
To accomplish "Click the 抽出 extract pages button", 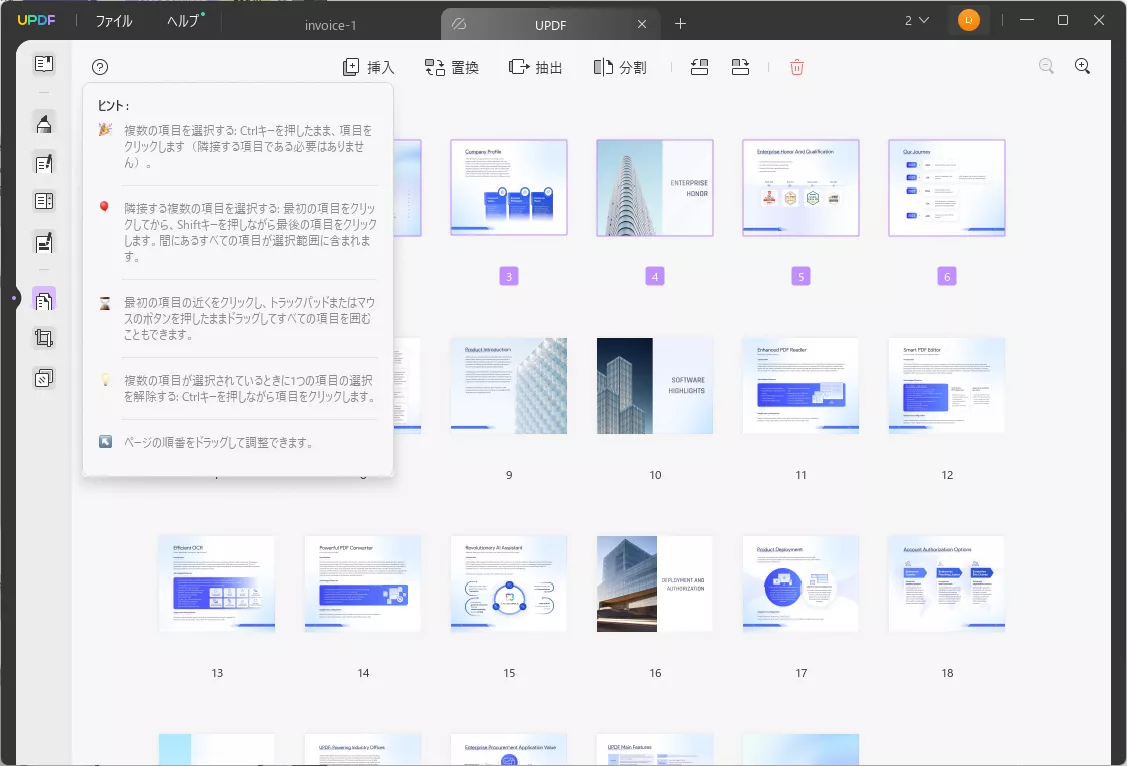I will point(535,68).
